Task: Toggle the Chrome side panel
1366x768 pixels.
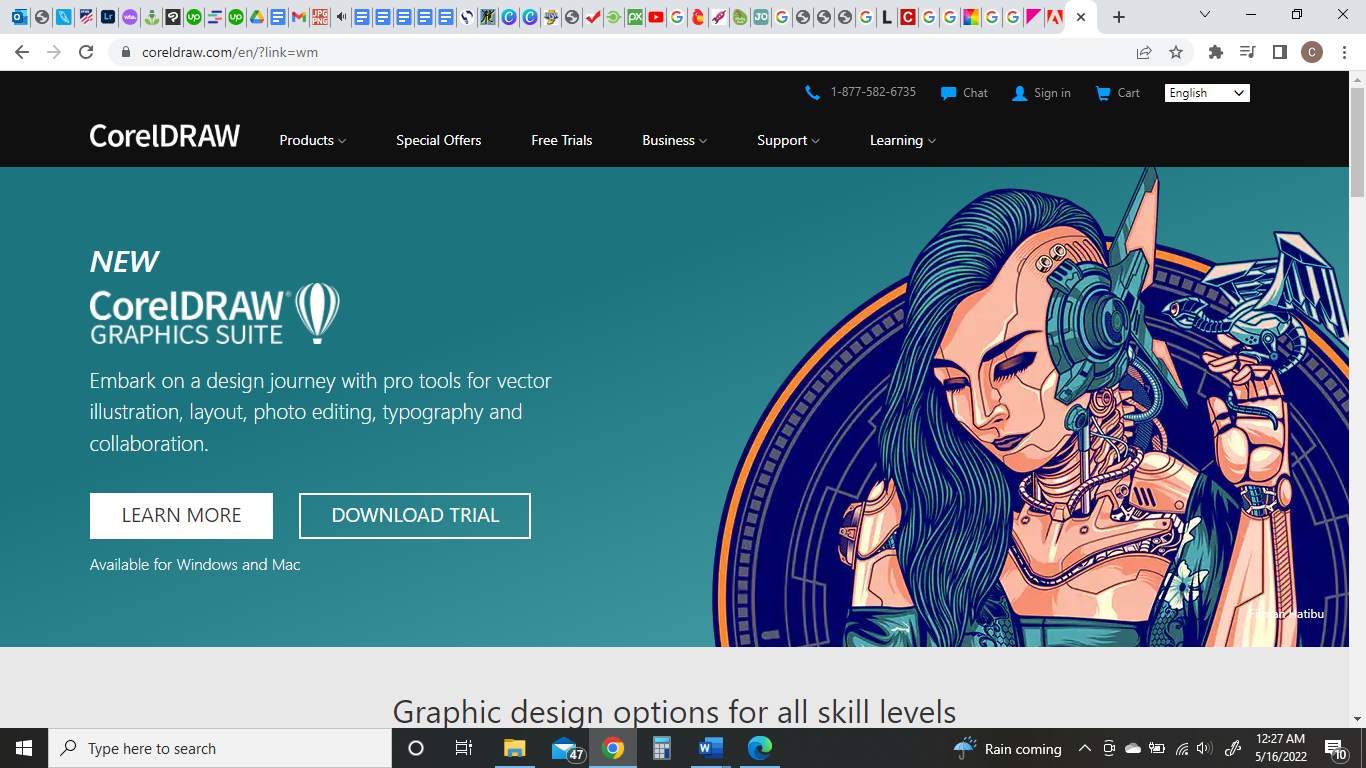Action: 1279,52
